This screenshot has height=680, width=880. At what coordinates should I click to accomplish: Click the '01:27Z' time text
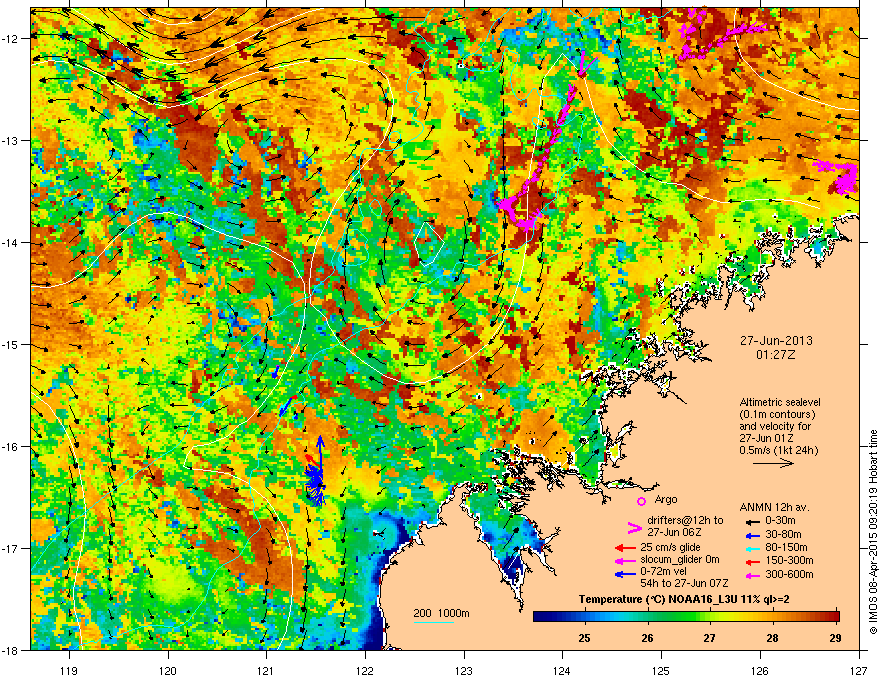[776, 355]
